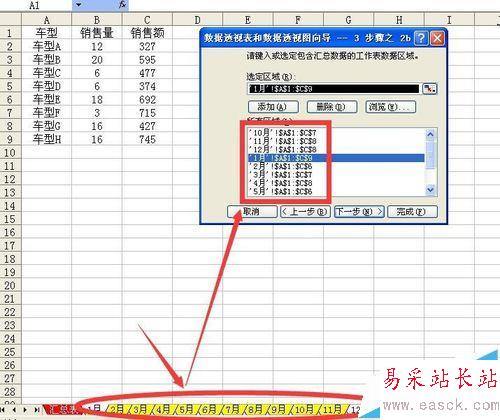The image size is (500, 420).
Task: Select row 10 header
Action: [10, 153]
